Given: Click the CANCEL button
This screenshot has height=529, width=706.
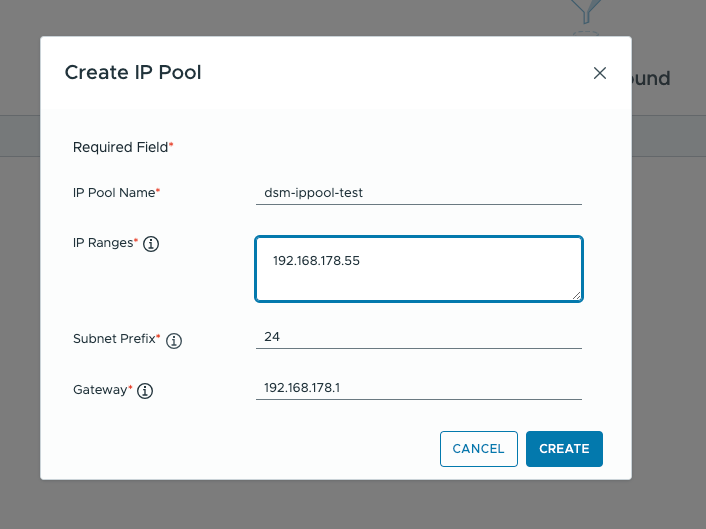Looking at the screenshot, I should pyautogui.click(x=479, y=449).
